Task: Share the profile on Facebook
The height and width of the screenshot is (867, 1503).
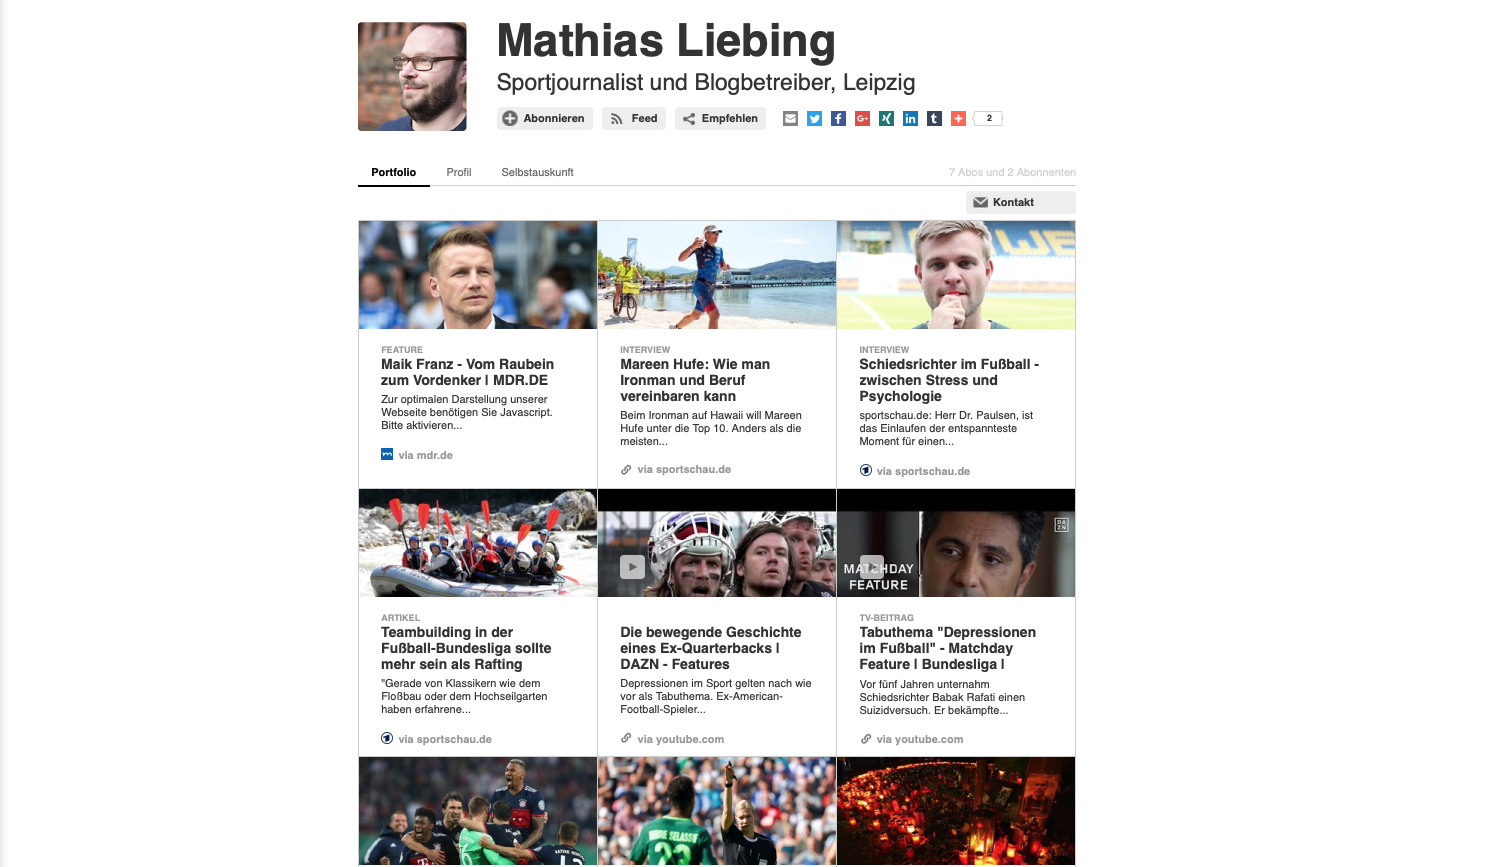Action: (838, 118)
